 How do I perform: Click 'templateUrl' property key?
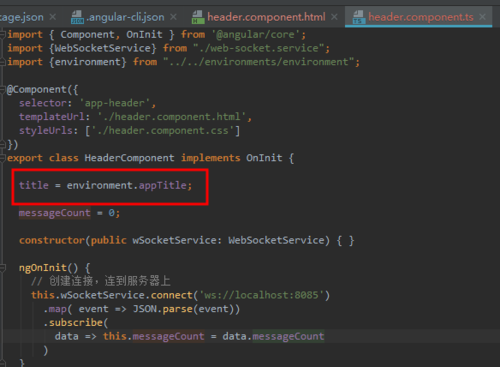(x=51, y=117)
